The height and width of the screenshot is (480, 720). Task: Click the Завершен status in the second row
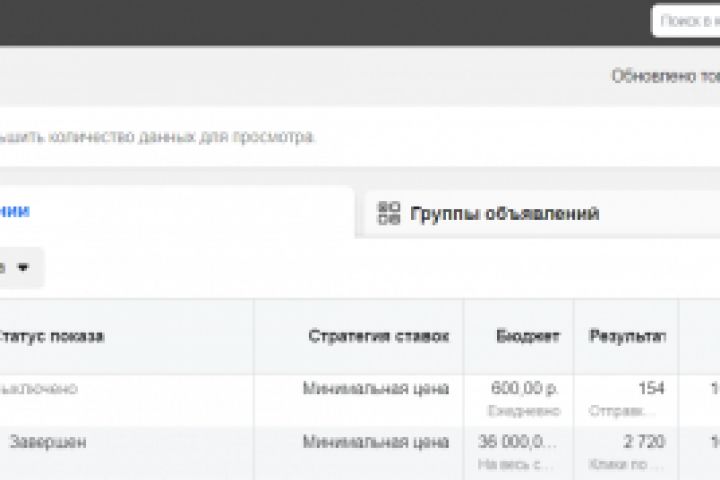(x=48, y=442)
